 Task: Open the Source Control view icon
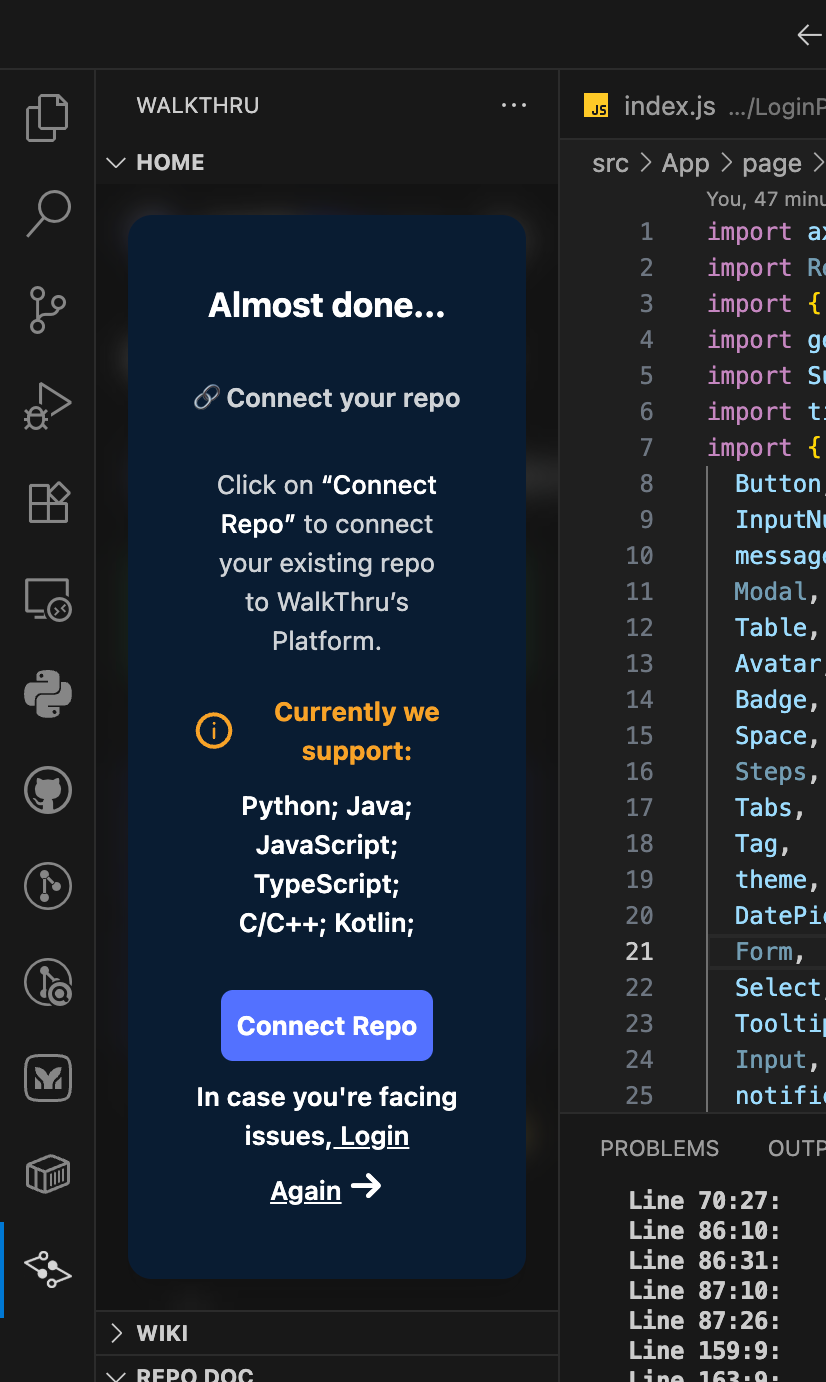tap(47, 310)
